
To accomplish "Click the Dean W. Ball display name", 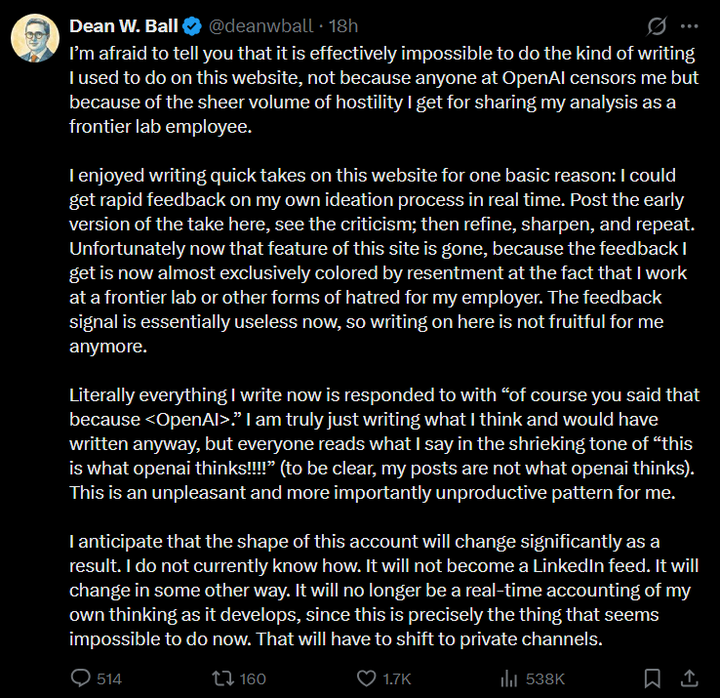I will click(x=124, y=26).
